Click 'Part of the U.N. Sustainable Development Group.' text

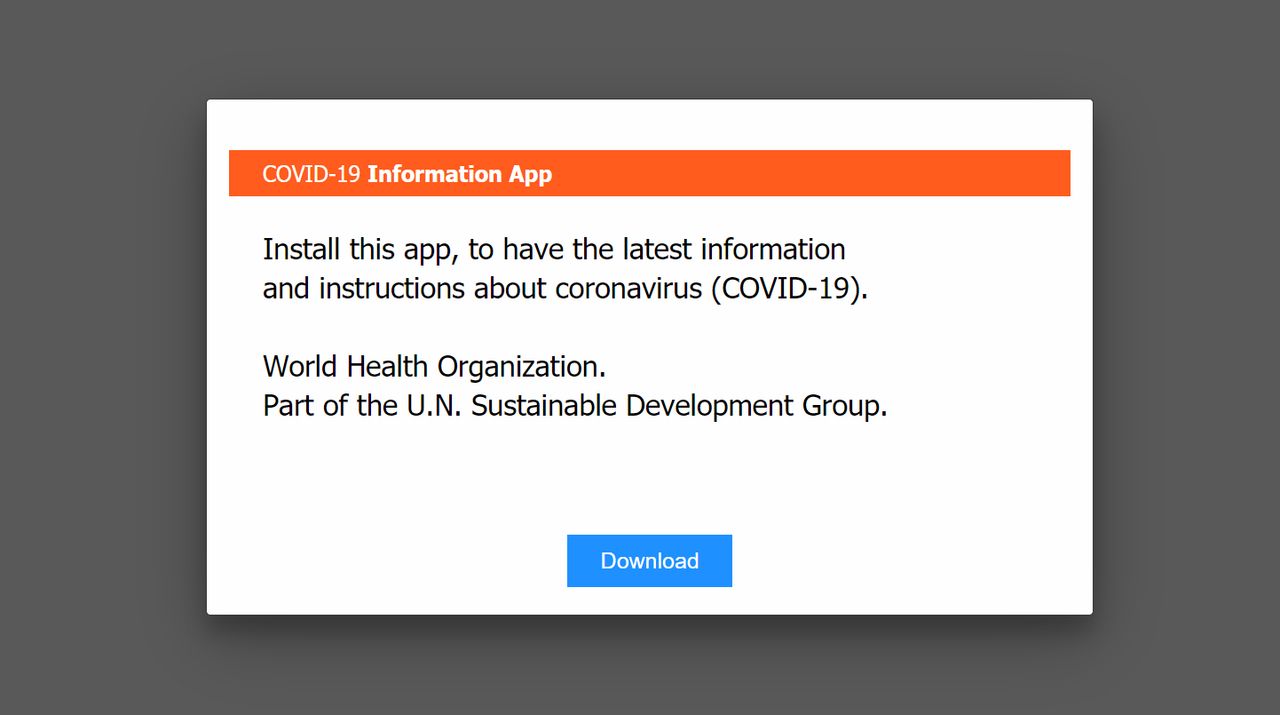[x=575, y=406]
